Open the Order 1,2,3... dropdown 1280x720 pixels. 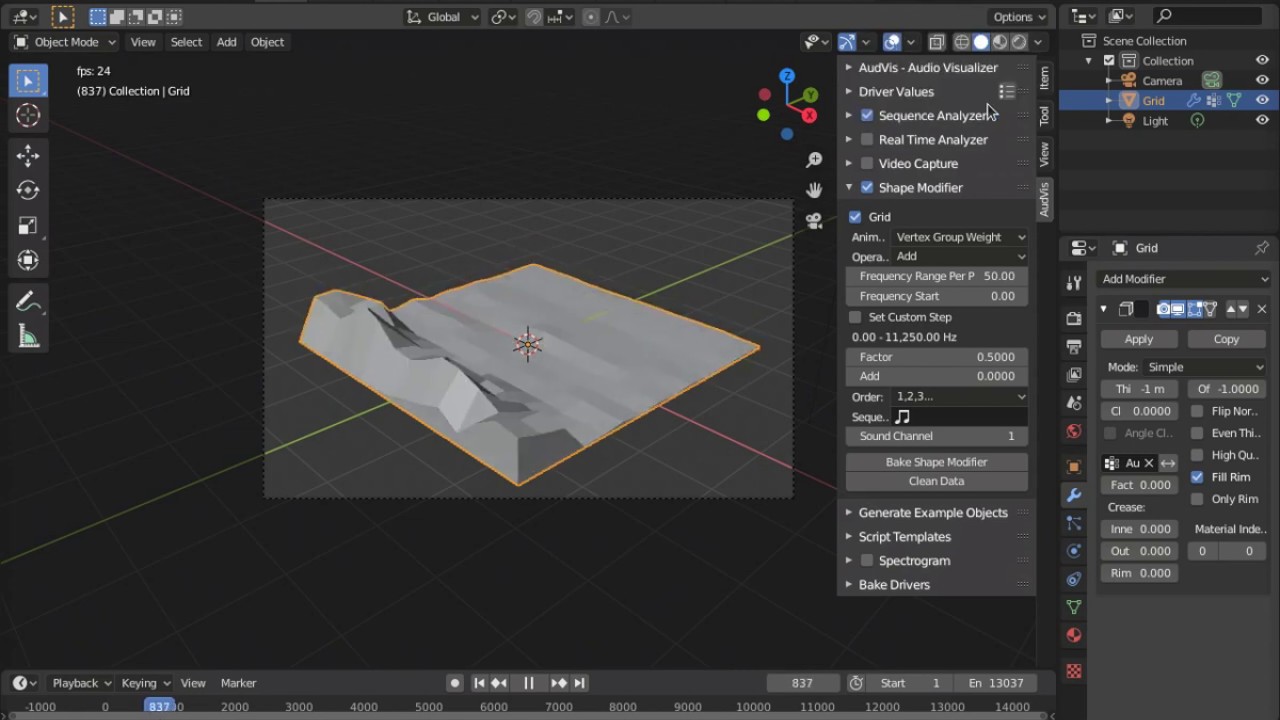[960, 397]
